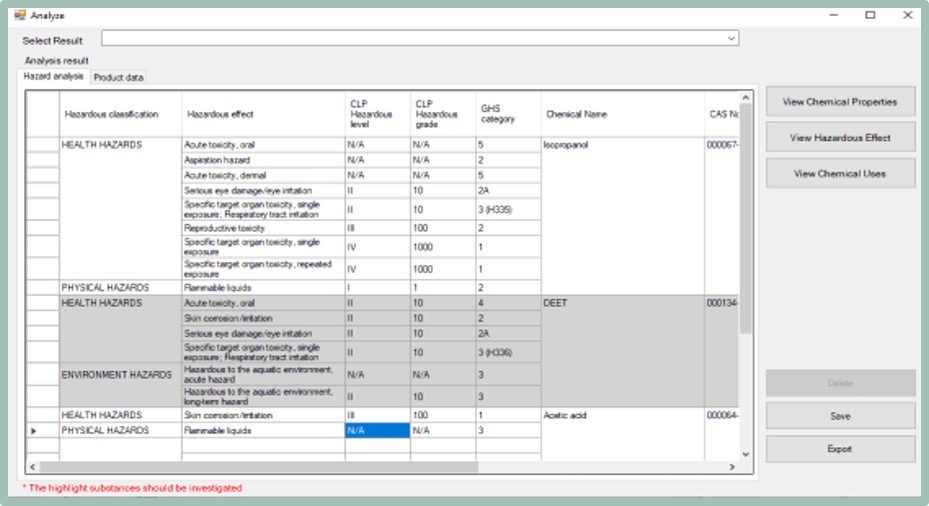This screenshot has height=506, width=929.
Task: Click the Chemical Name column header
Action: [622, 114]
